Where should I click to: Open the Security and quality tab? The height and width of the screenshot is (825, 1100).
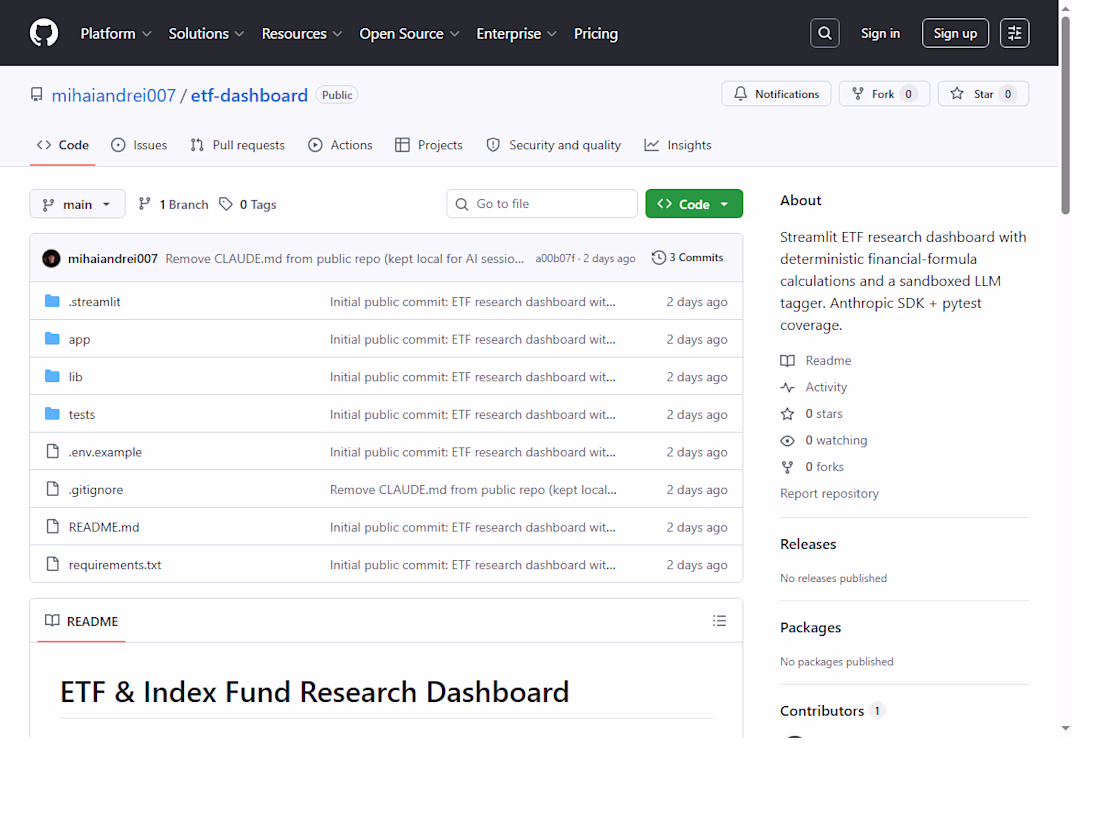click(554, 145)
